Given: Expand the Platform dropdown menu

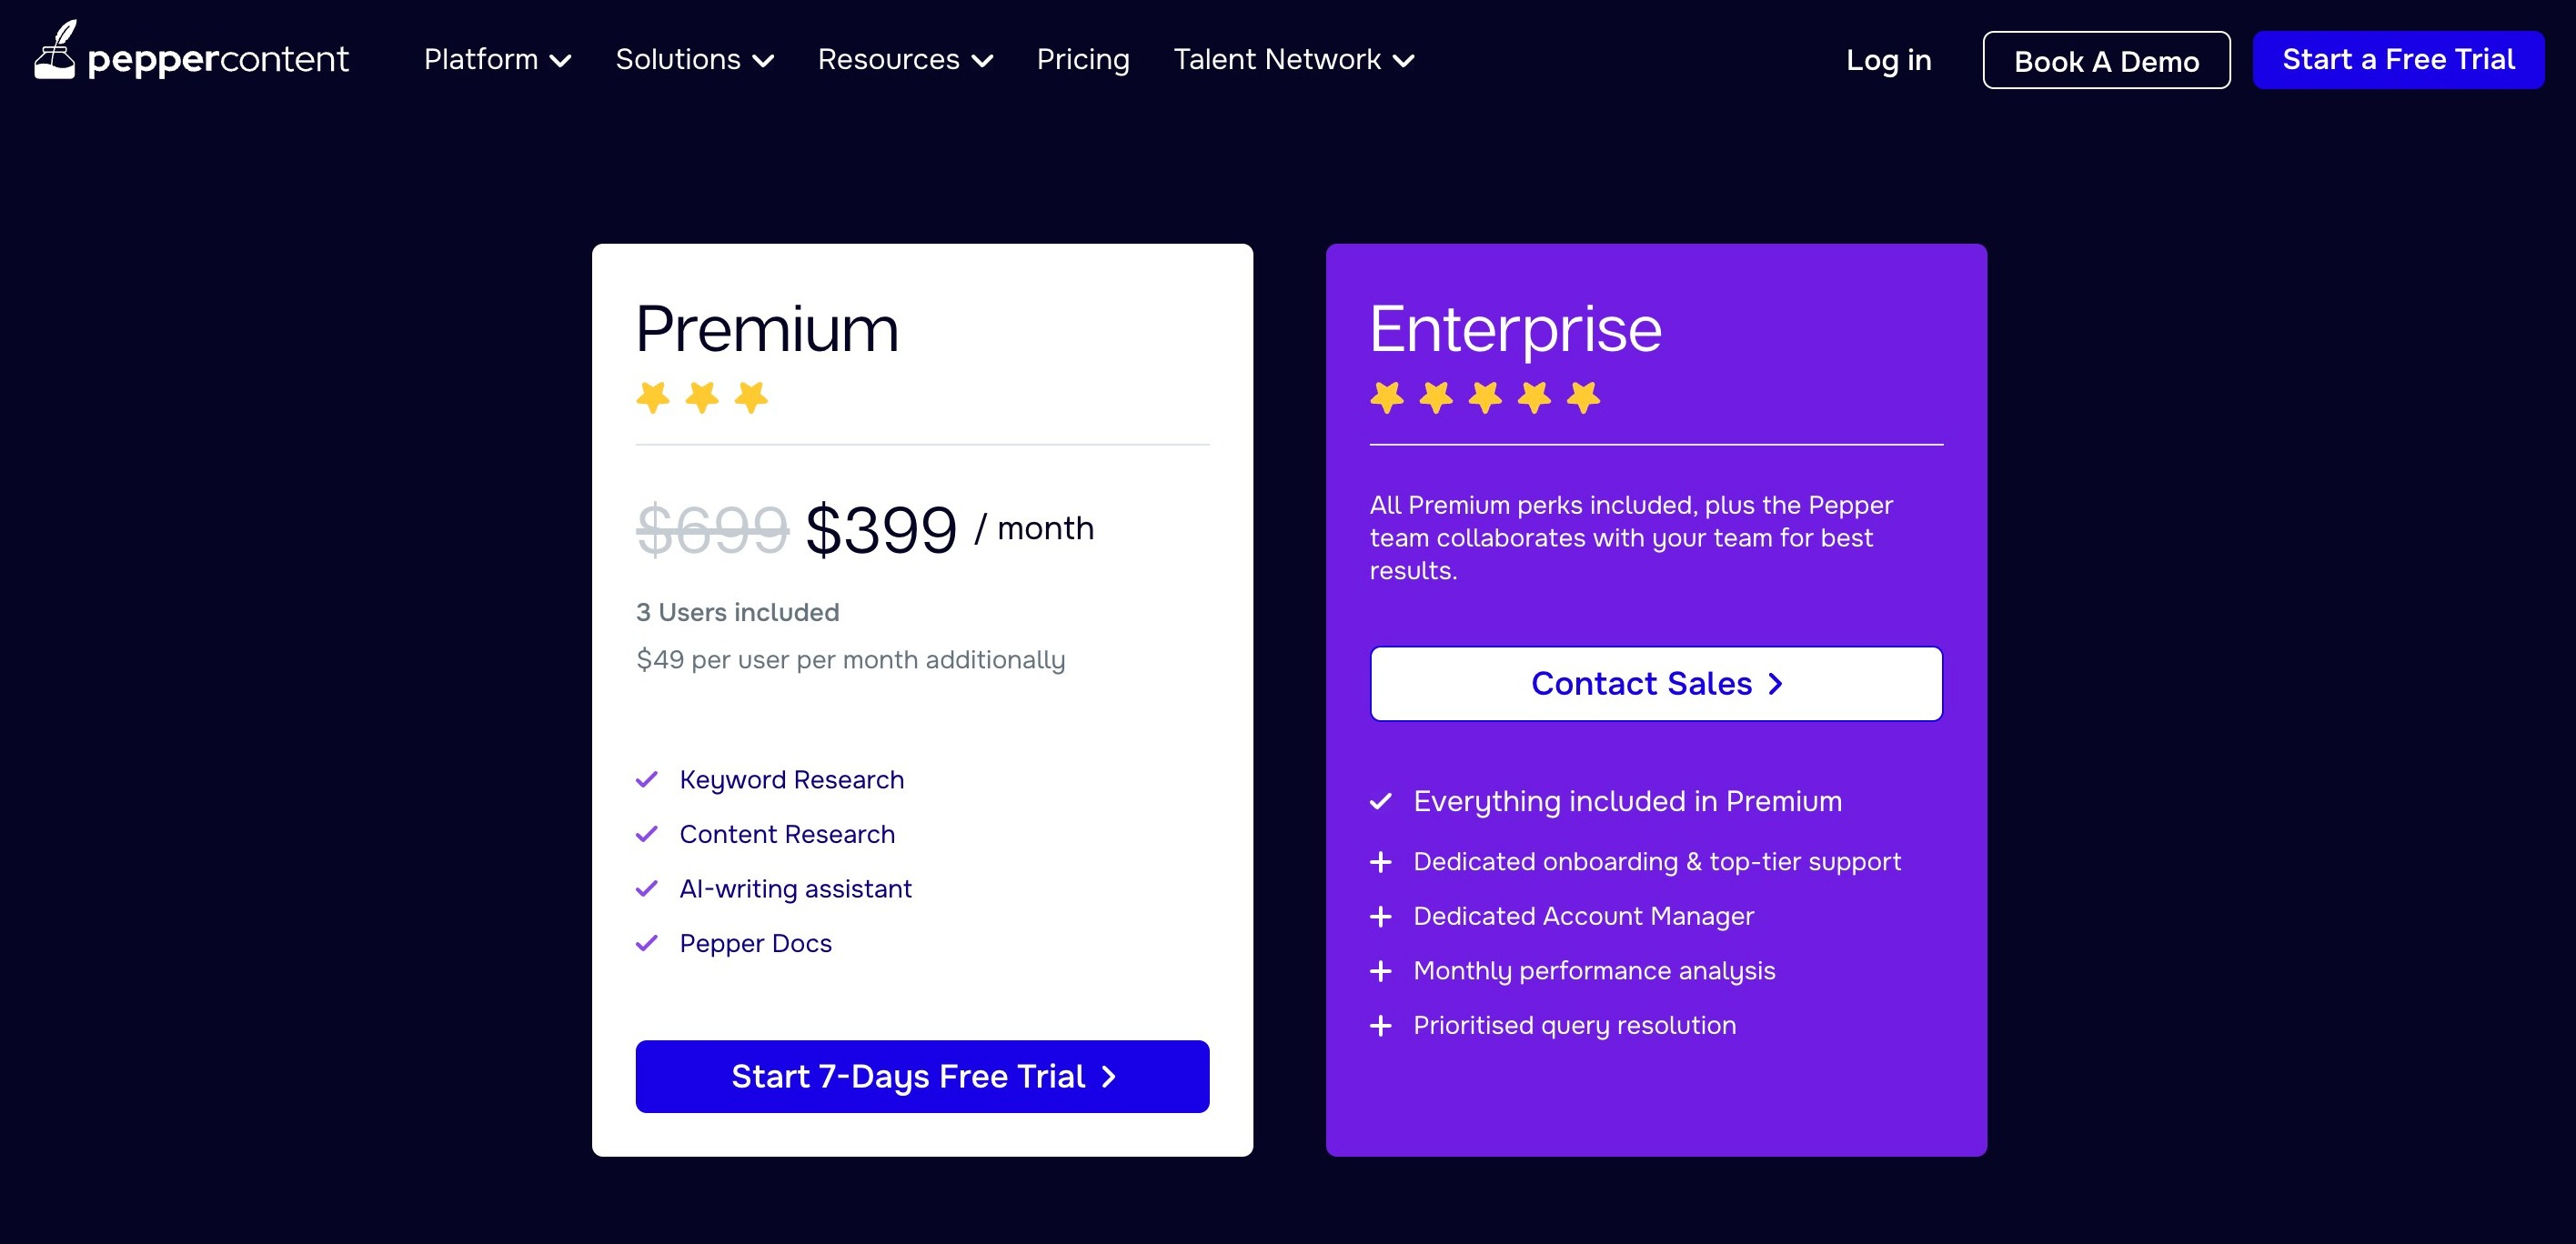Looking at the screenshot, I should point(497,59).
